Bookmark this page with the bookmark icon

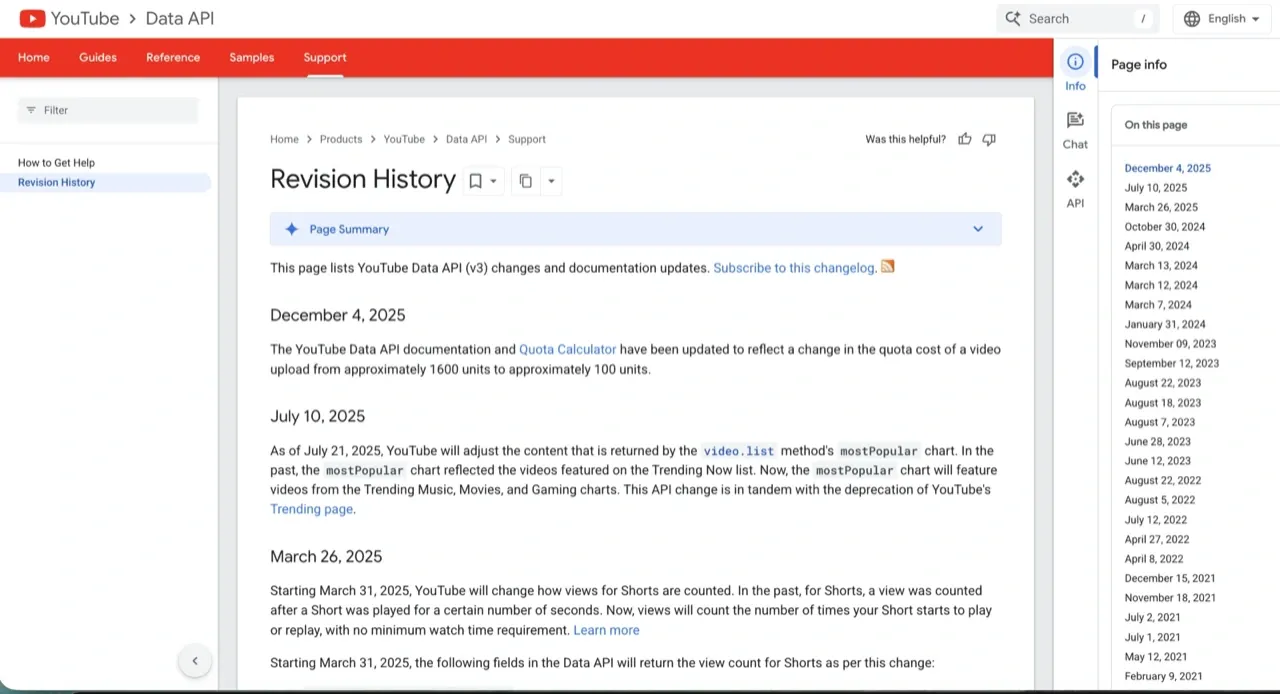476,181
